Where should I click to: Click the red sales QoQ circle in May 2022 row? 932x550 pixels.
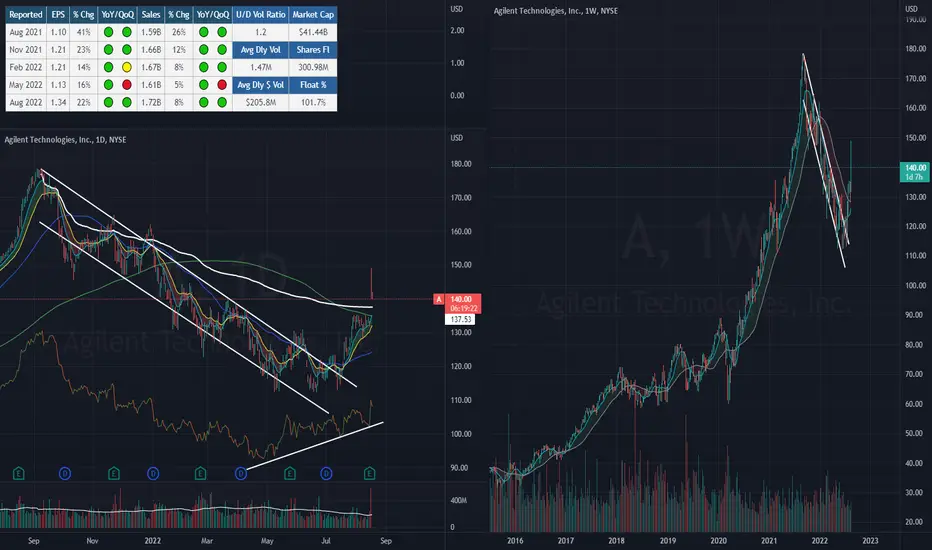click(222, 85)
